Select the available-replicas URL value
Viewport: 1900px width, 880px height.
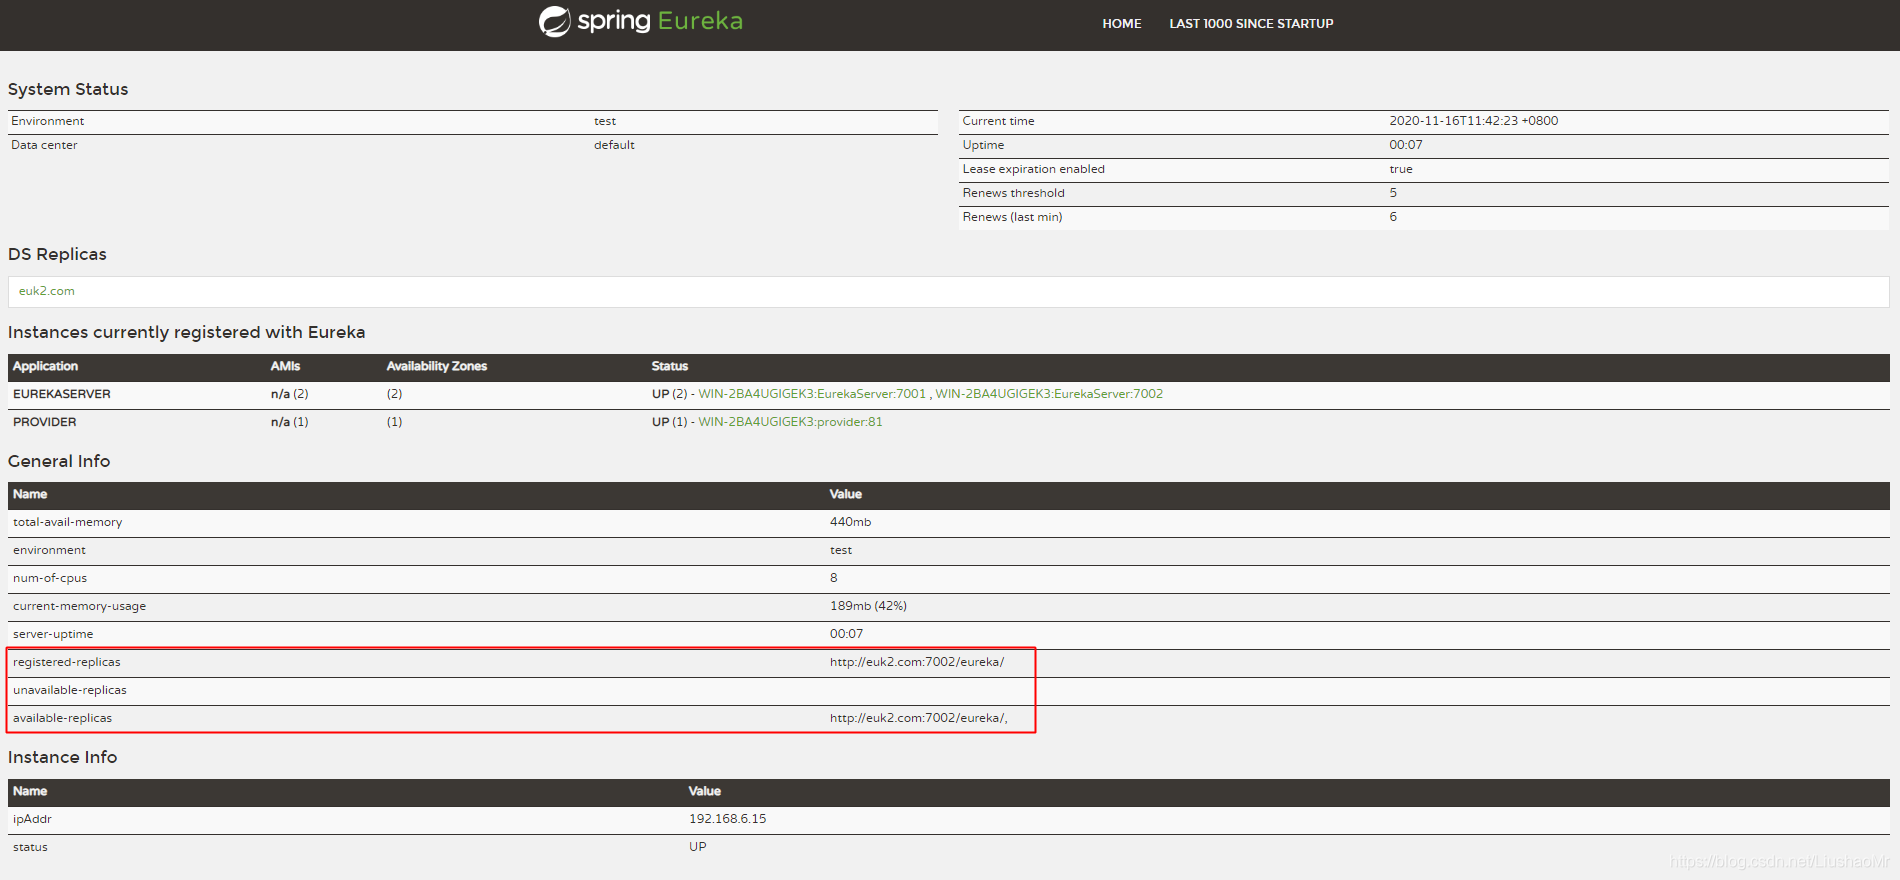pos(919,718)
